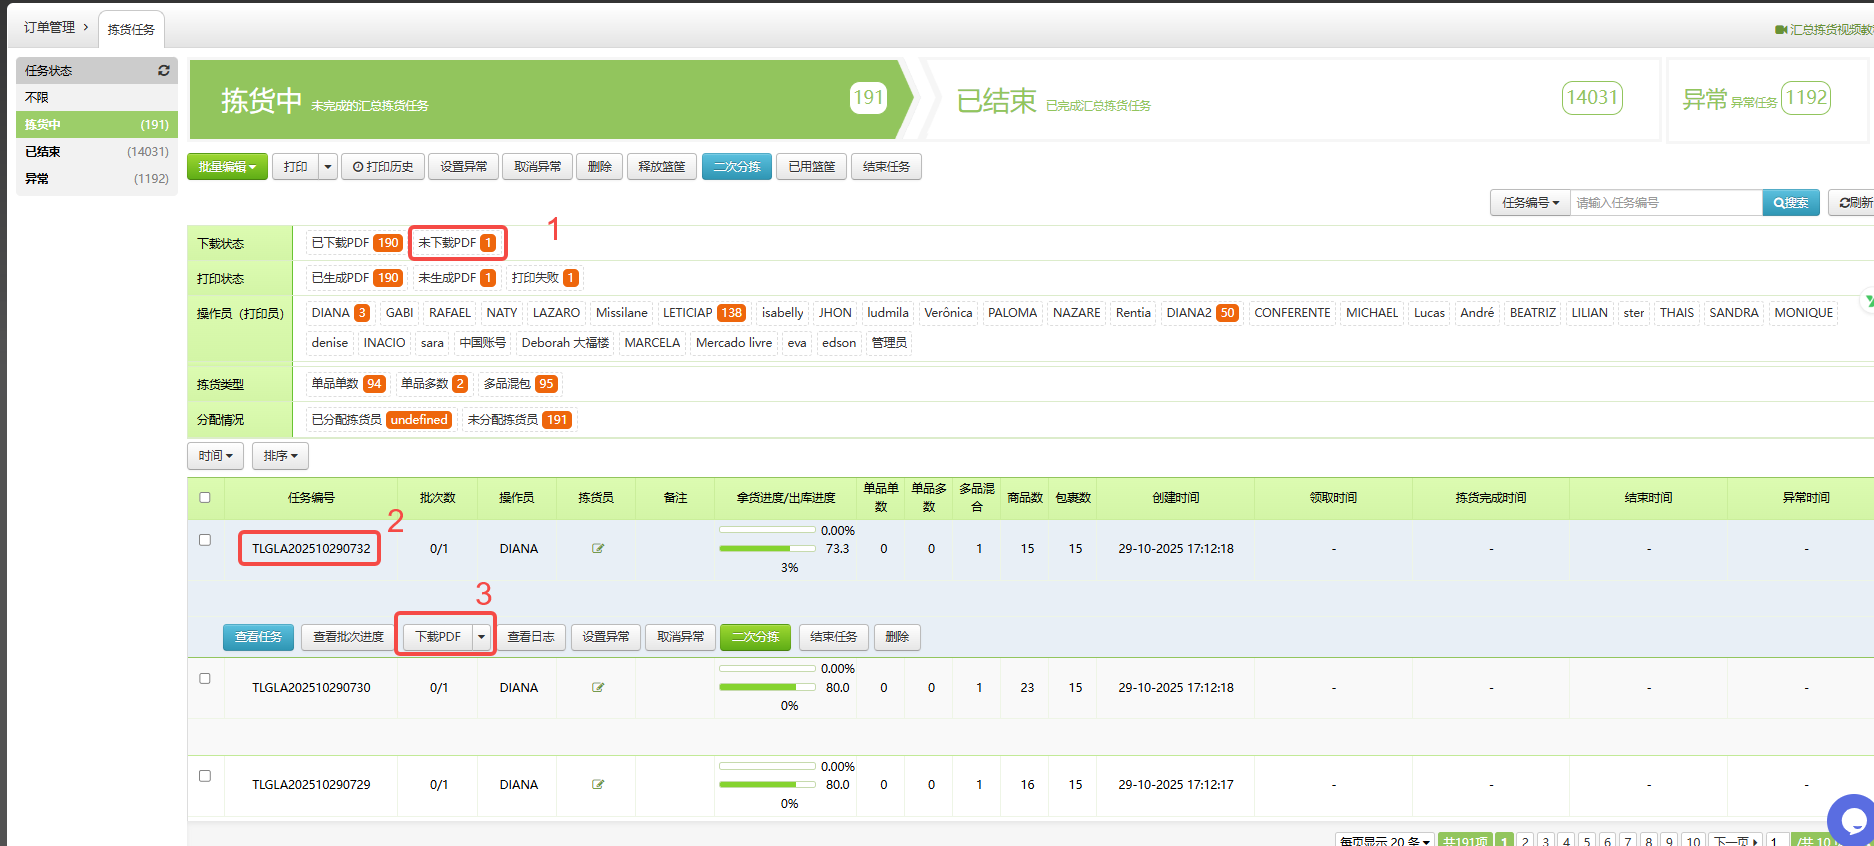Click edit picker icon for task TLGLA202510290730
The image size is (1874, 846).
(598, 688)
